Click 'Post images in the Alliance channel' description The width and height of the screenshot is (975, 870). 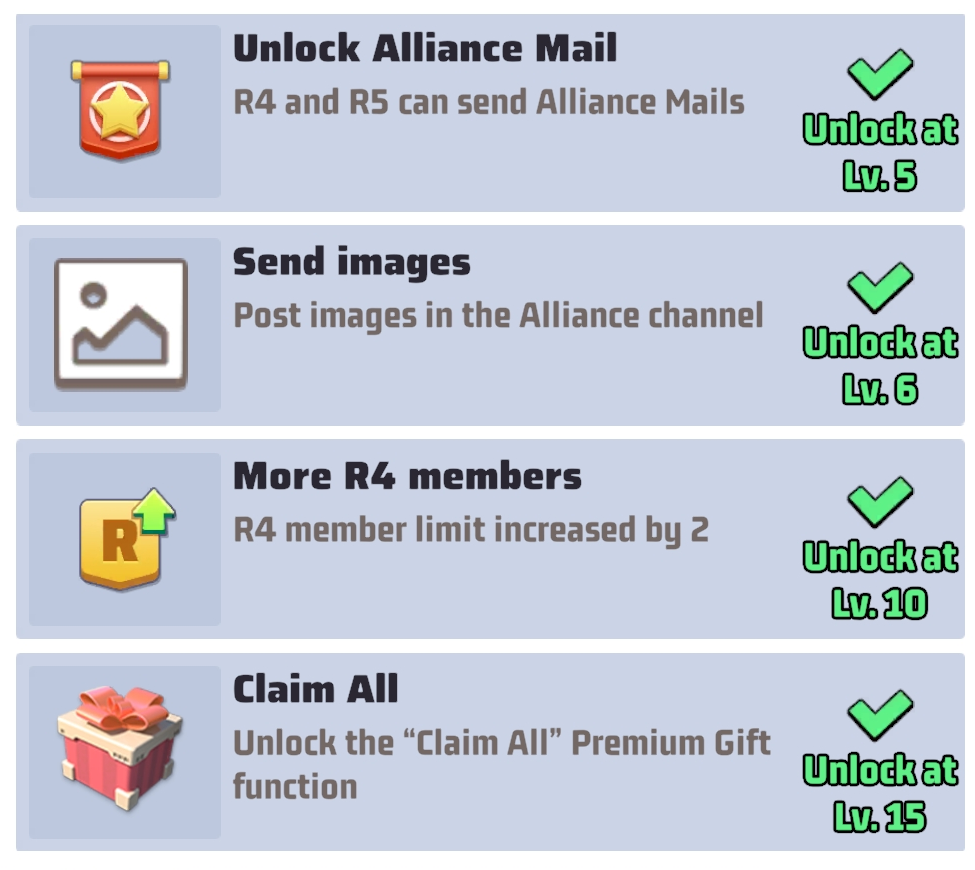click(498, 316)
